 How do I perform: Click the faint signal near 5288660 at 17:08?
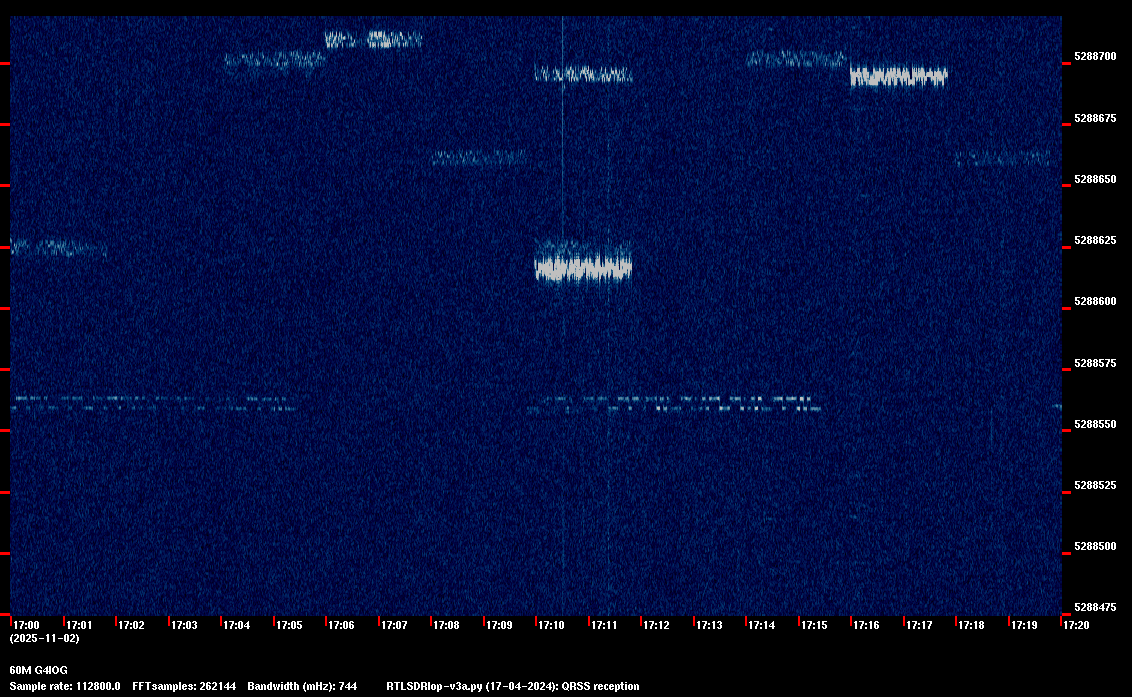point(481,157)
